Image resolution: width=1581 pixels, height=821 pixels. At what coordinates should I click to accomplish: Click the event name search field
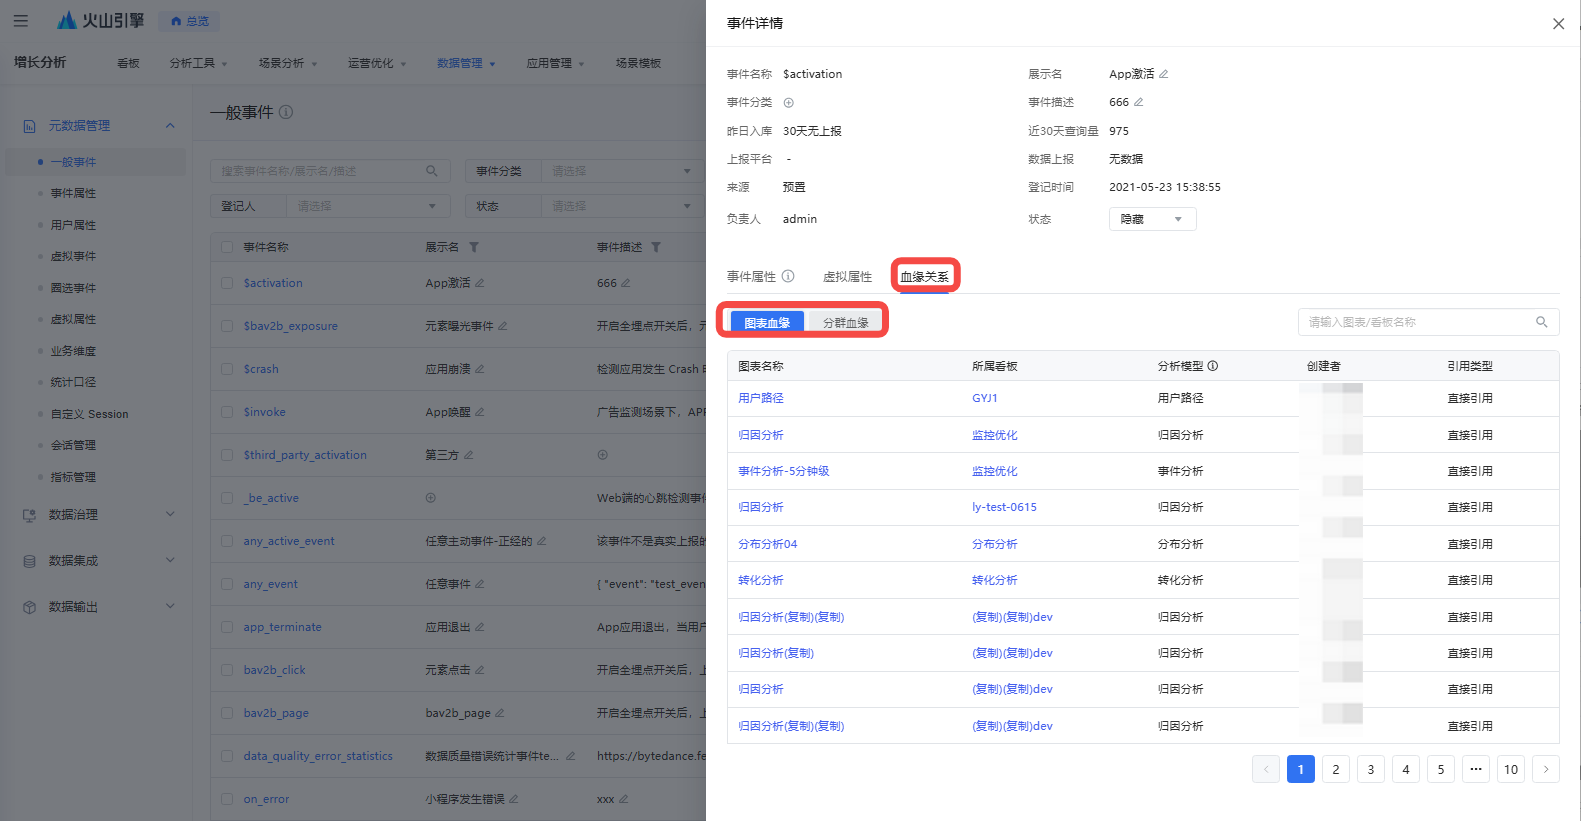click(x=330, y=171)
